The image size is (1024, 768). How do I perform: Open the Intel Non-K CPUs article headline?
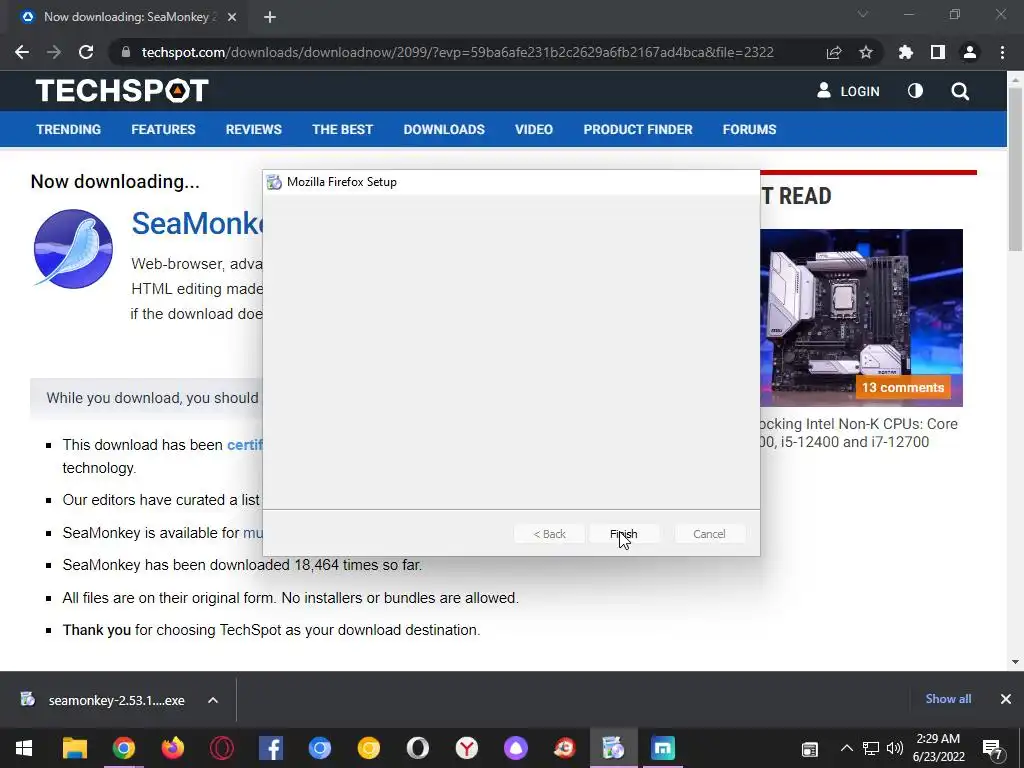pos(859,432)
